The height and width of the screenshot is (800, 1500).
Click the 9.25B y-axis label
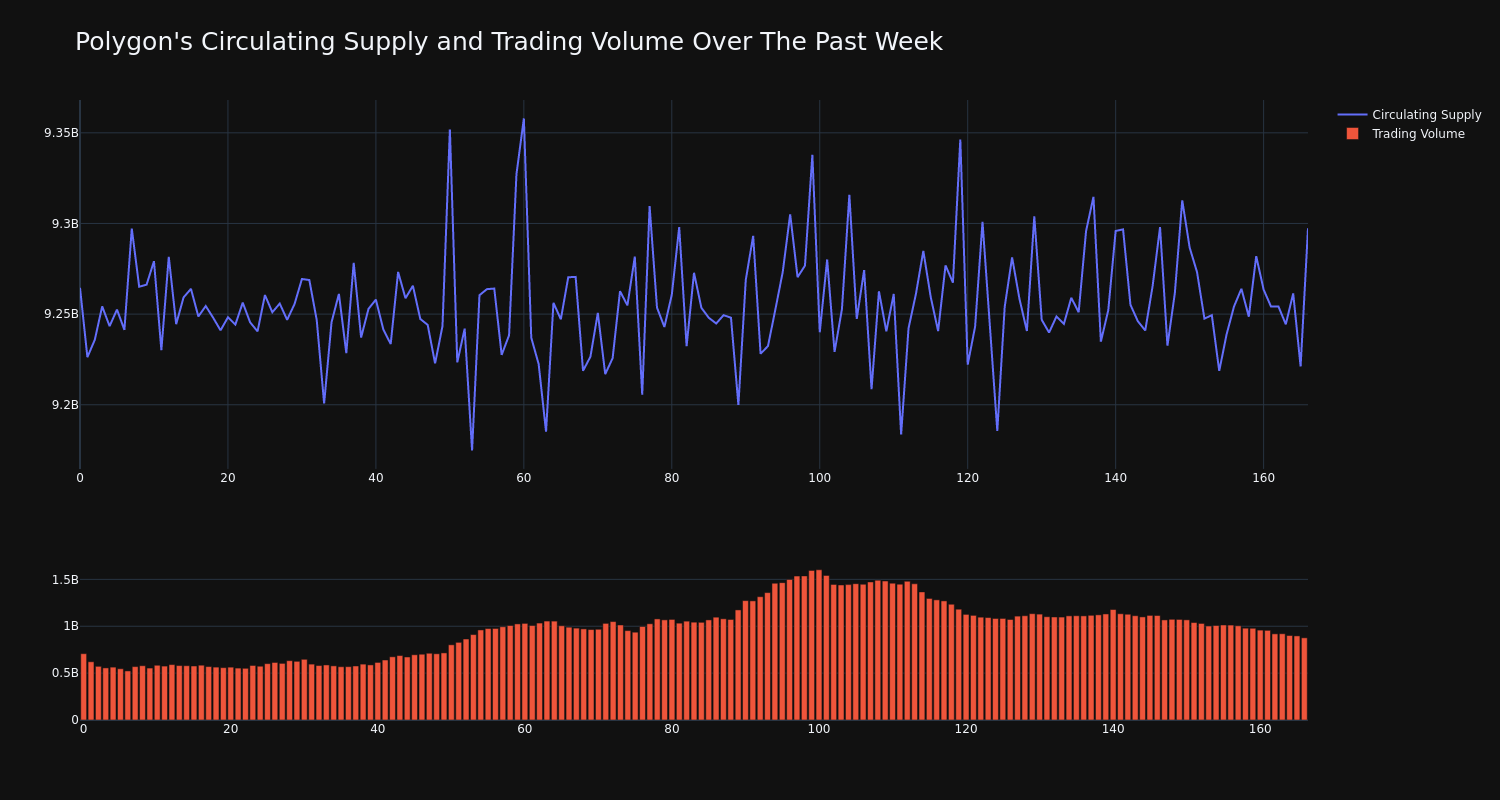pyautogui.click(x=61, y=314)
